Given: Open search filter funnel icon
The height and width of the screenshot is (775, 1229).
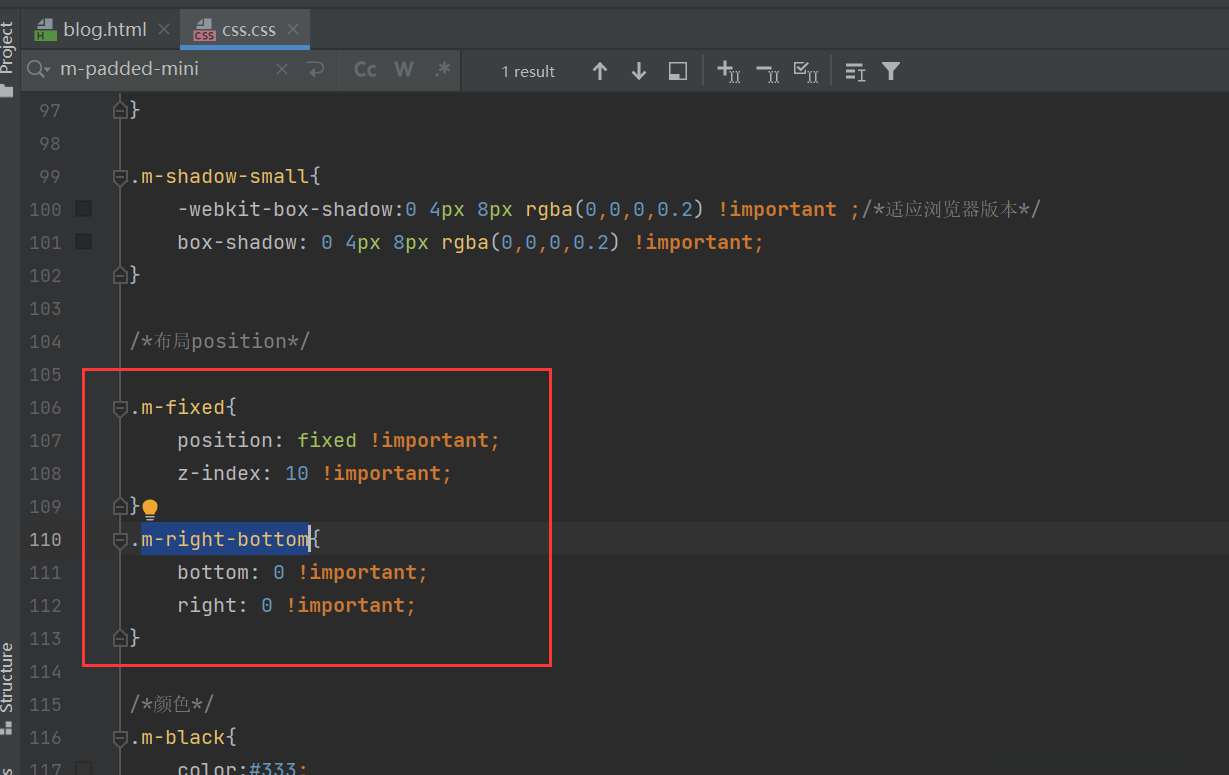Looking at the screenshot, I should click(890, 71).
